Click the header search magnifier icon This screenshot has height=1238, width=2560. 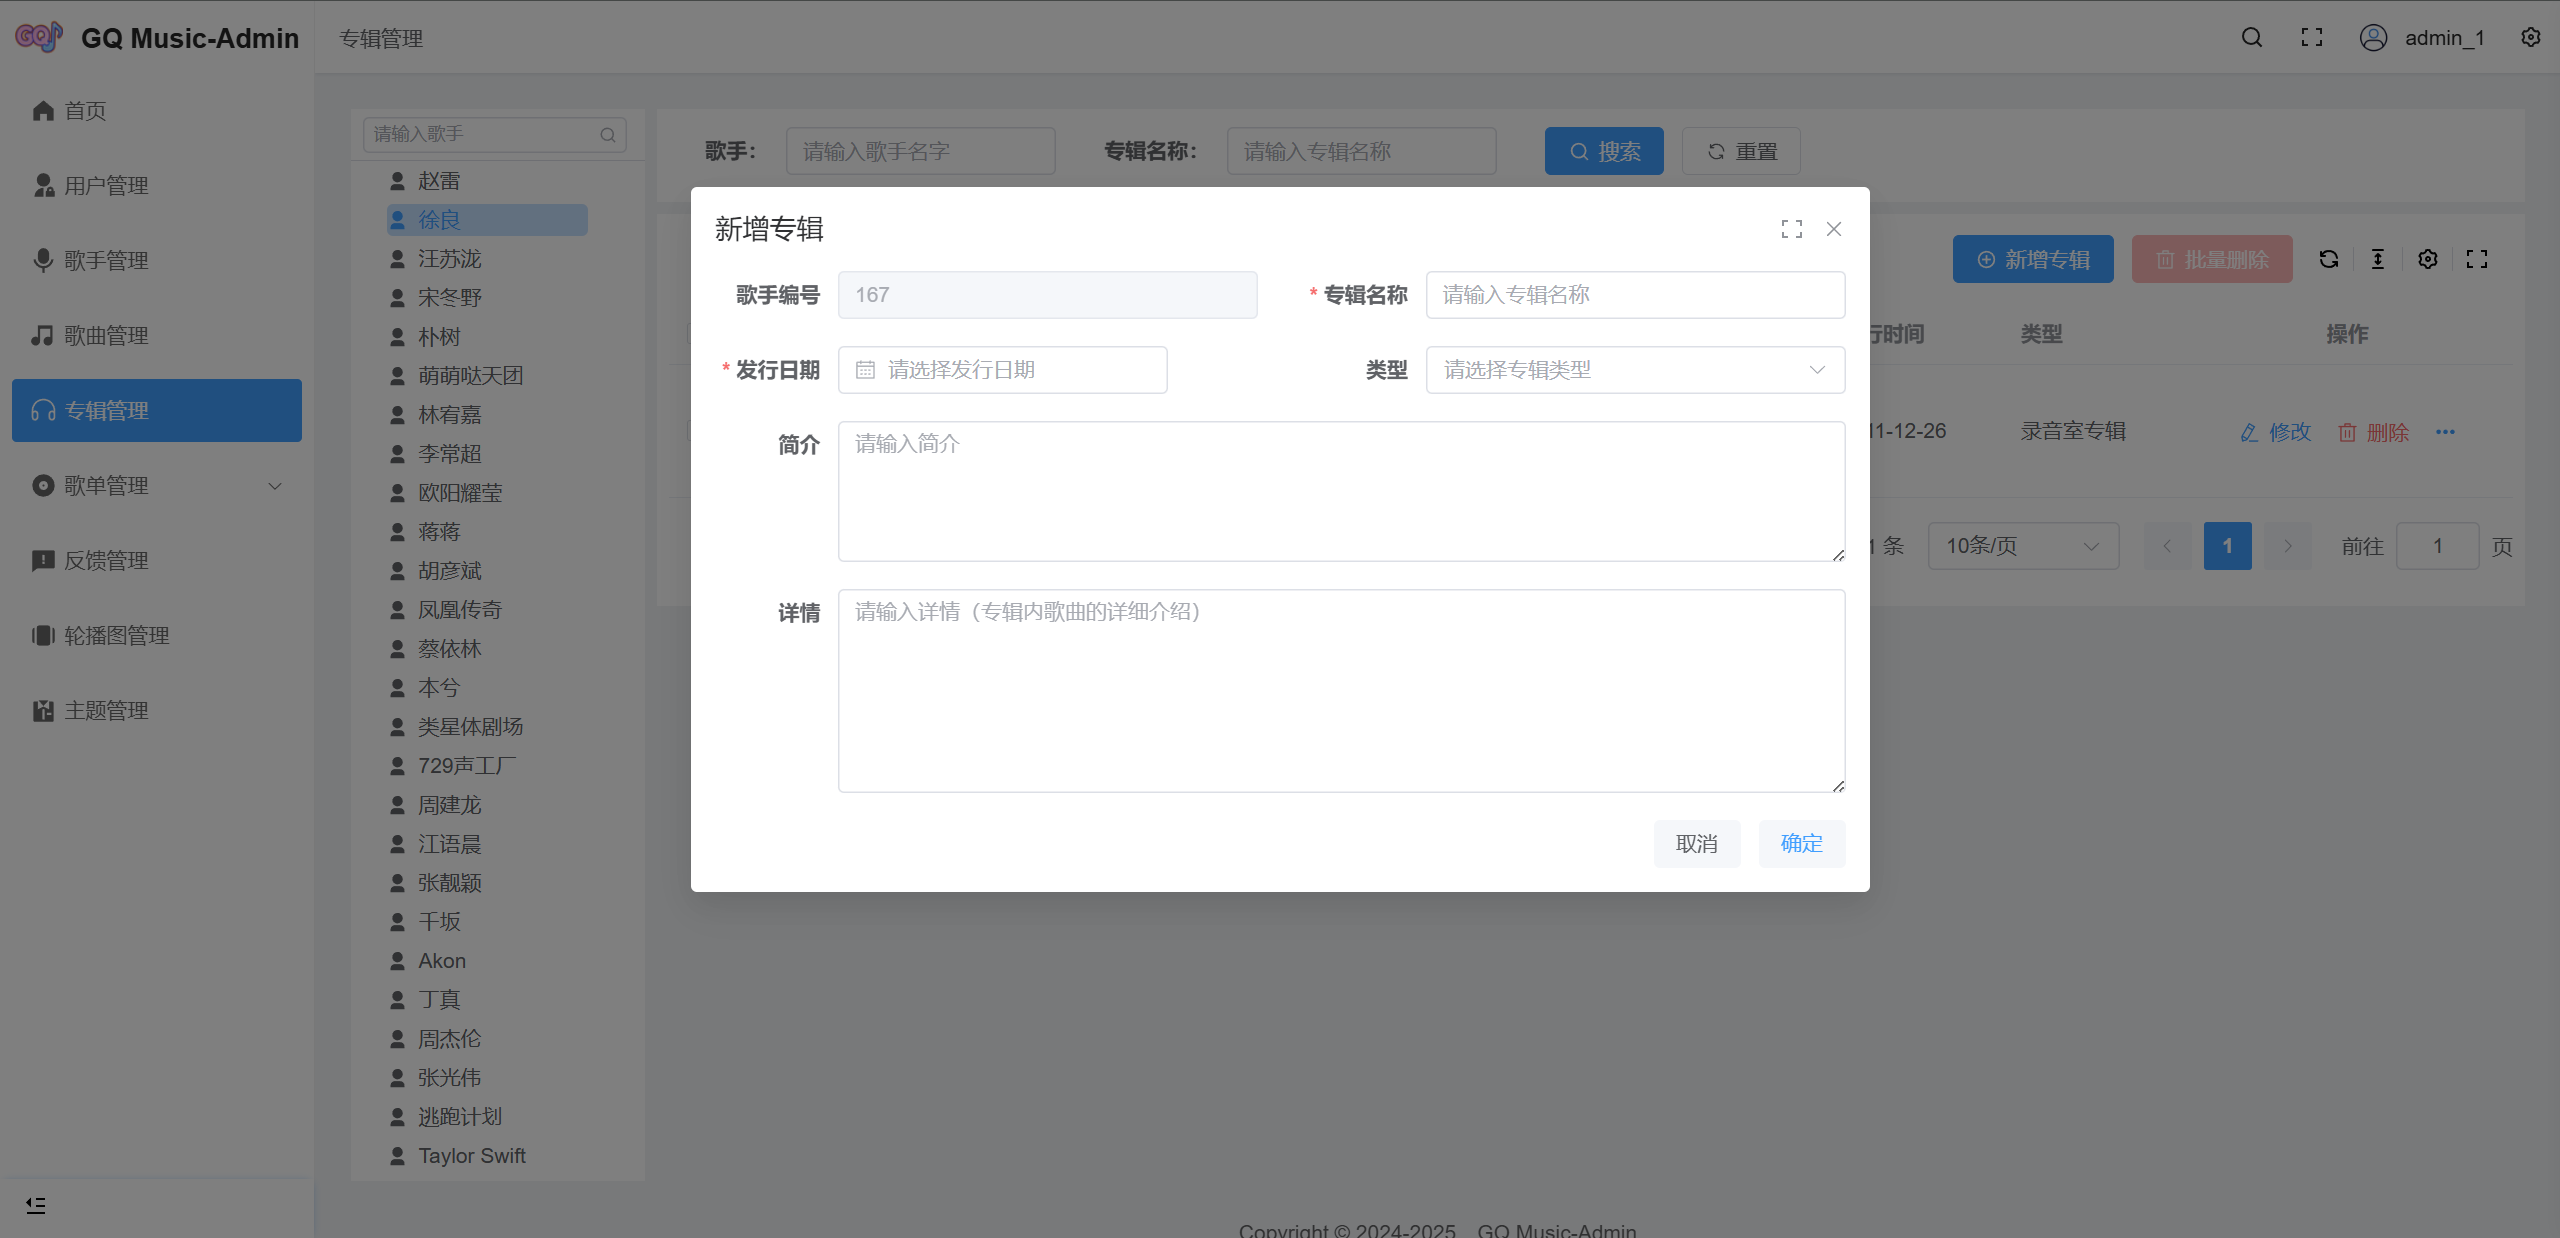pyautogui.click(x=2251, y=38)
